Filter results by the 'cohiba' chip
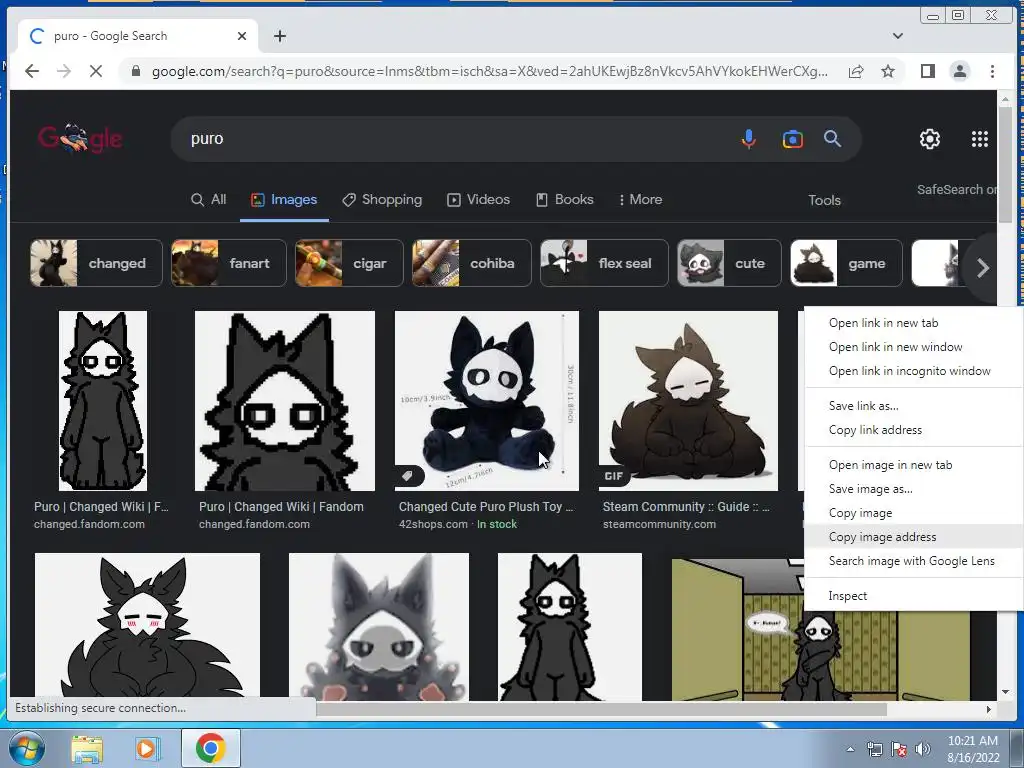This screenshot has height=768, width=1024. coord(472,263)
